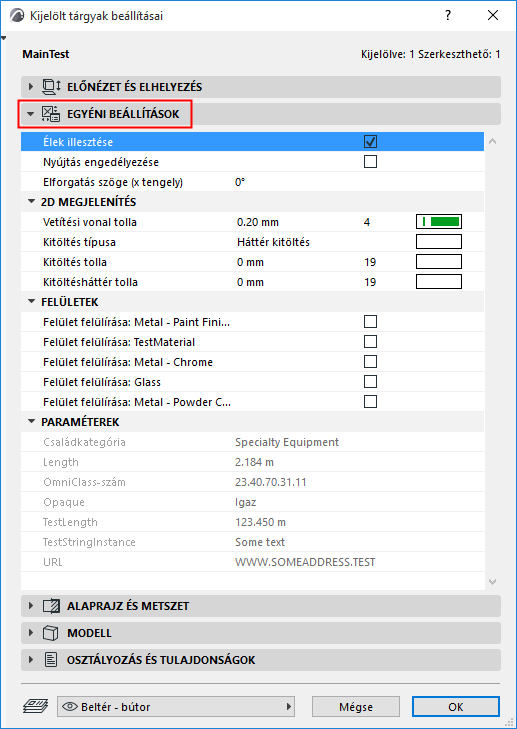
Task: Toggle surface override Metal - Paint Finish checkbox
Action: point(371,322)
